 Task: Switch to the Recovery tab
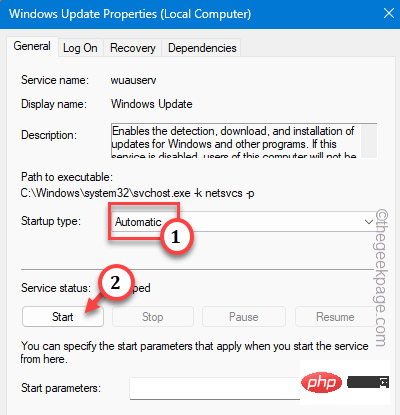point(133,48)
